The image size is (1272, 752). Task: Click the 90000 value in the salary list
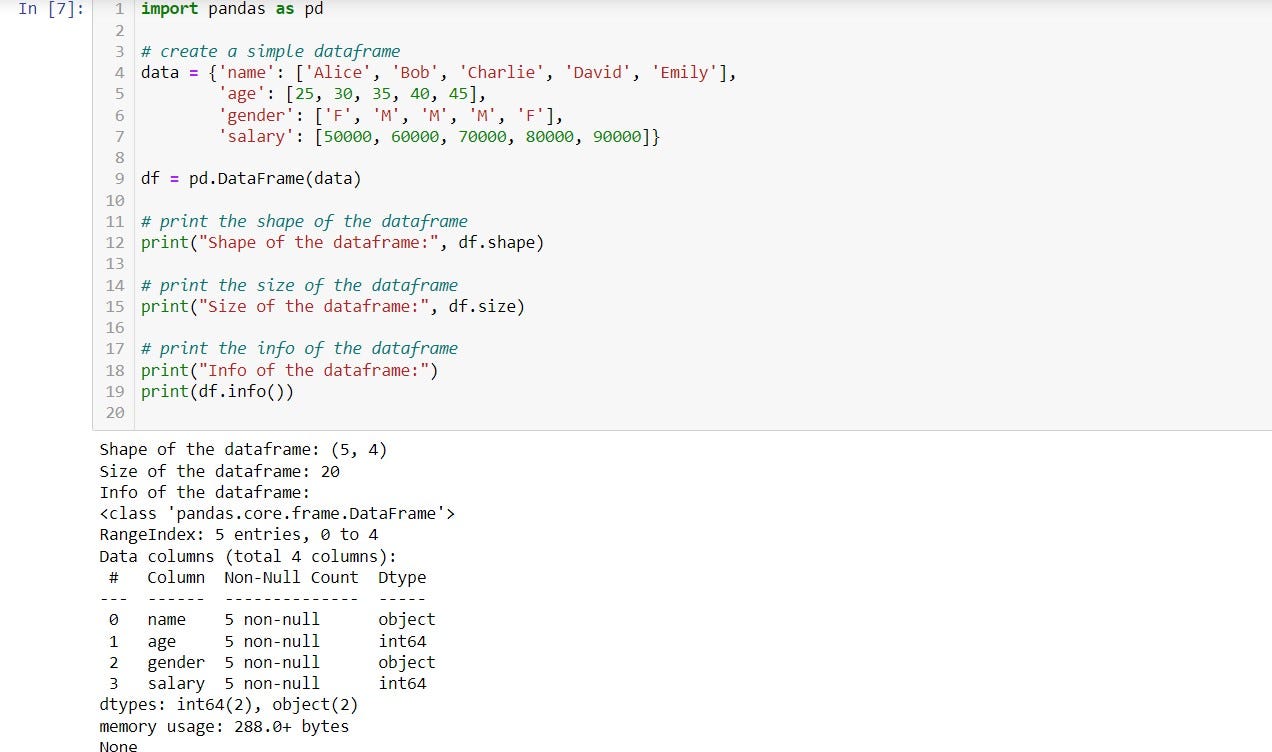(617, 136)
